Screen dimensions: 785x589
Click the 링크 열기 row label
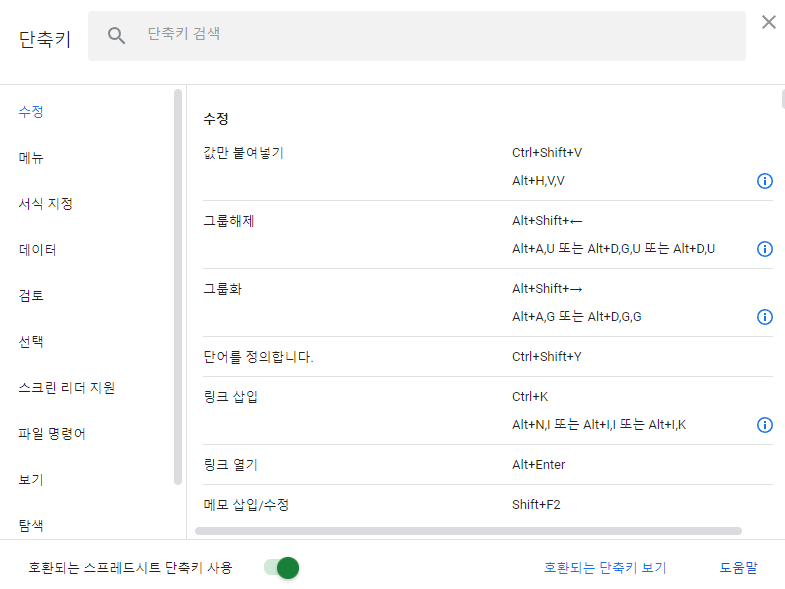tap(230, 465)
